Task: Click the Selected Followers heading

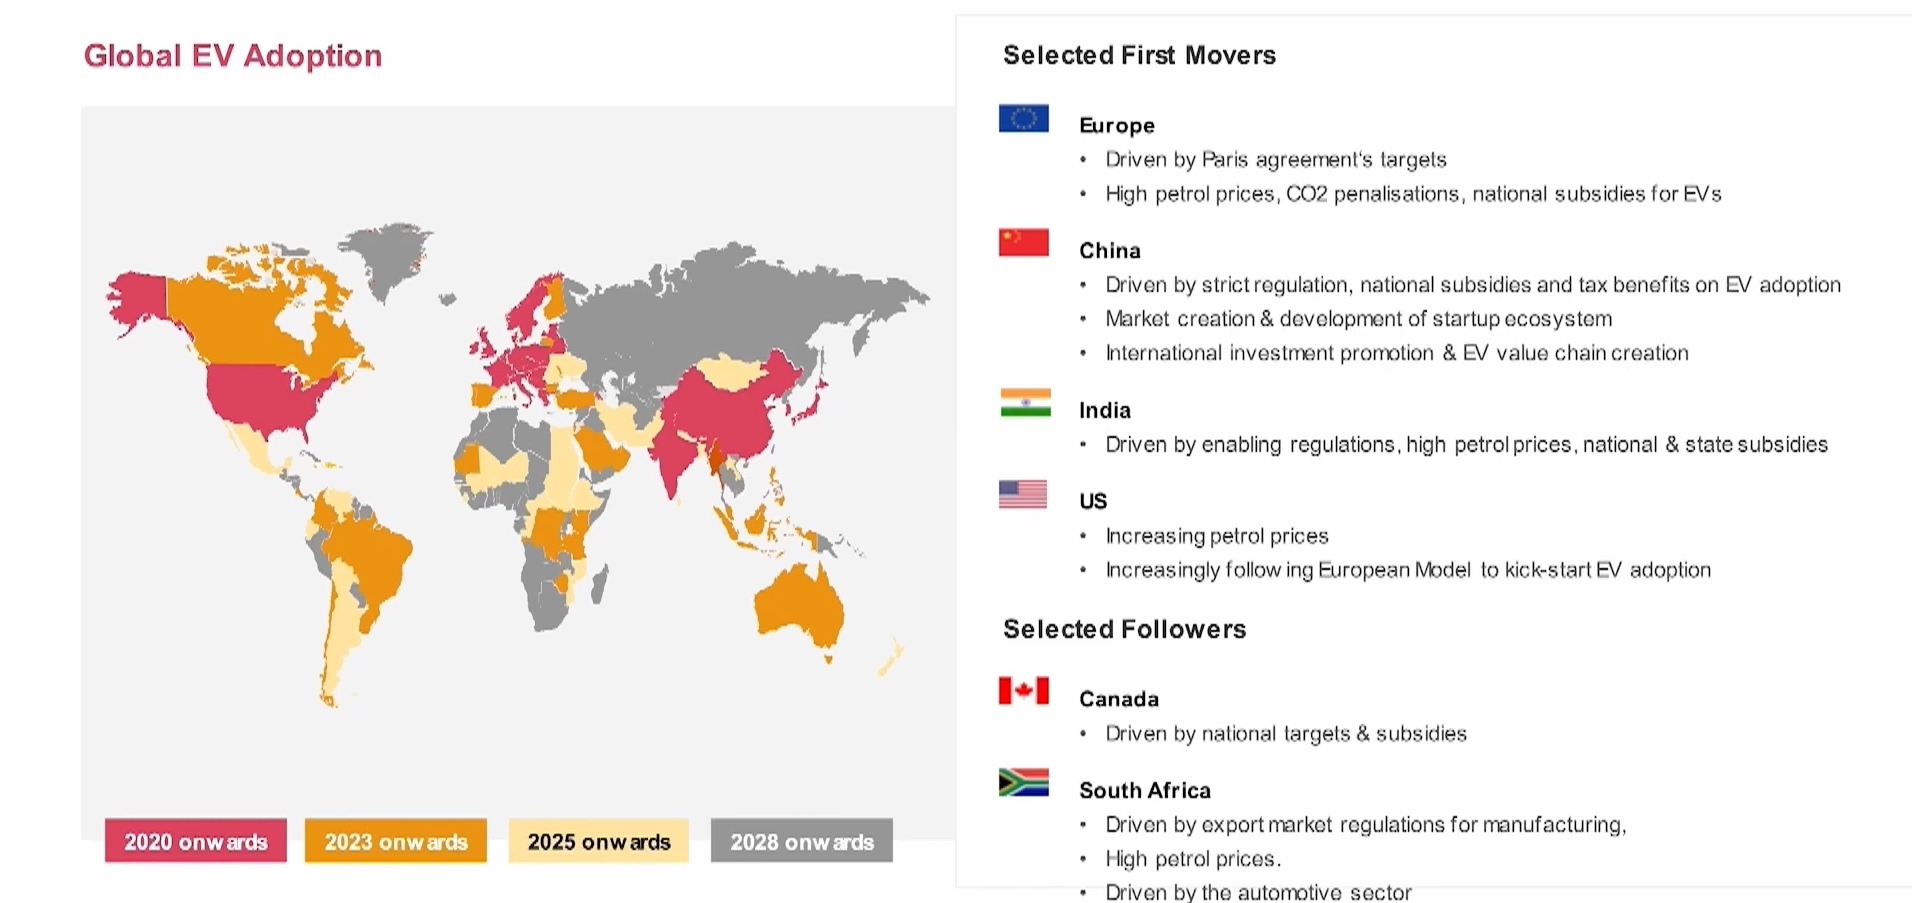Action: 1125,629
